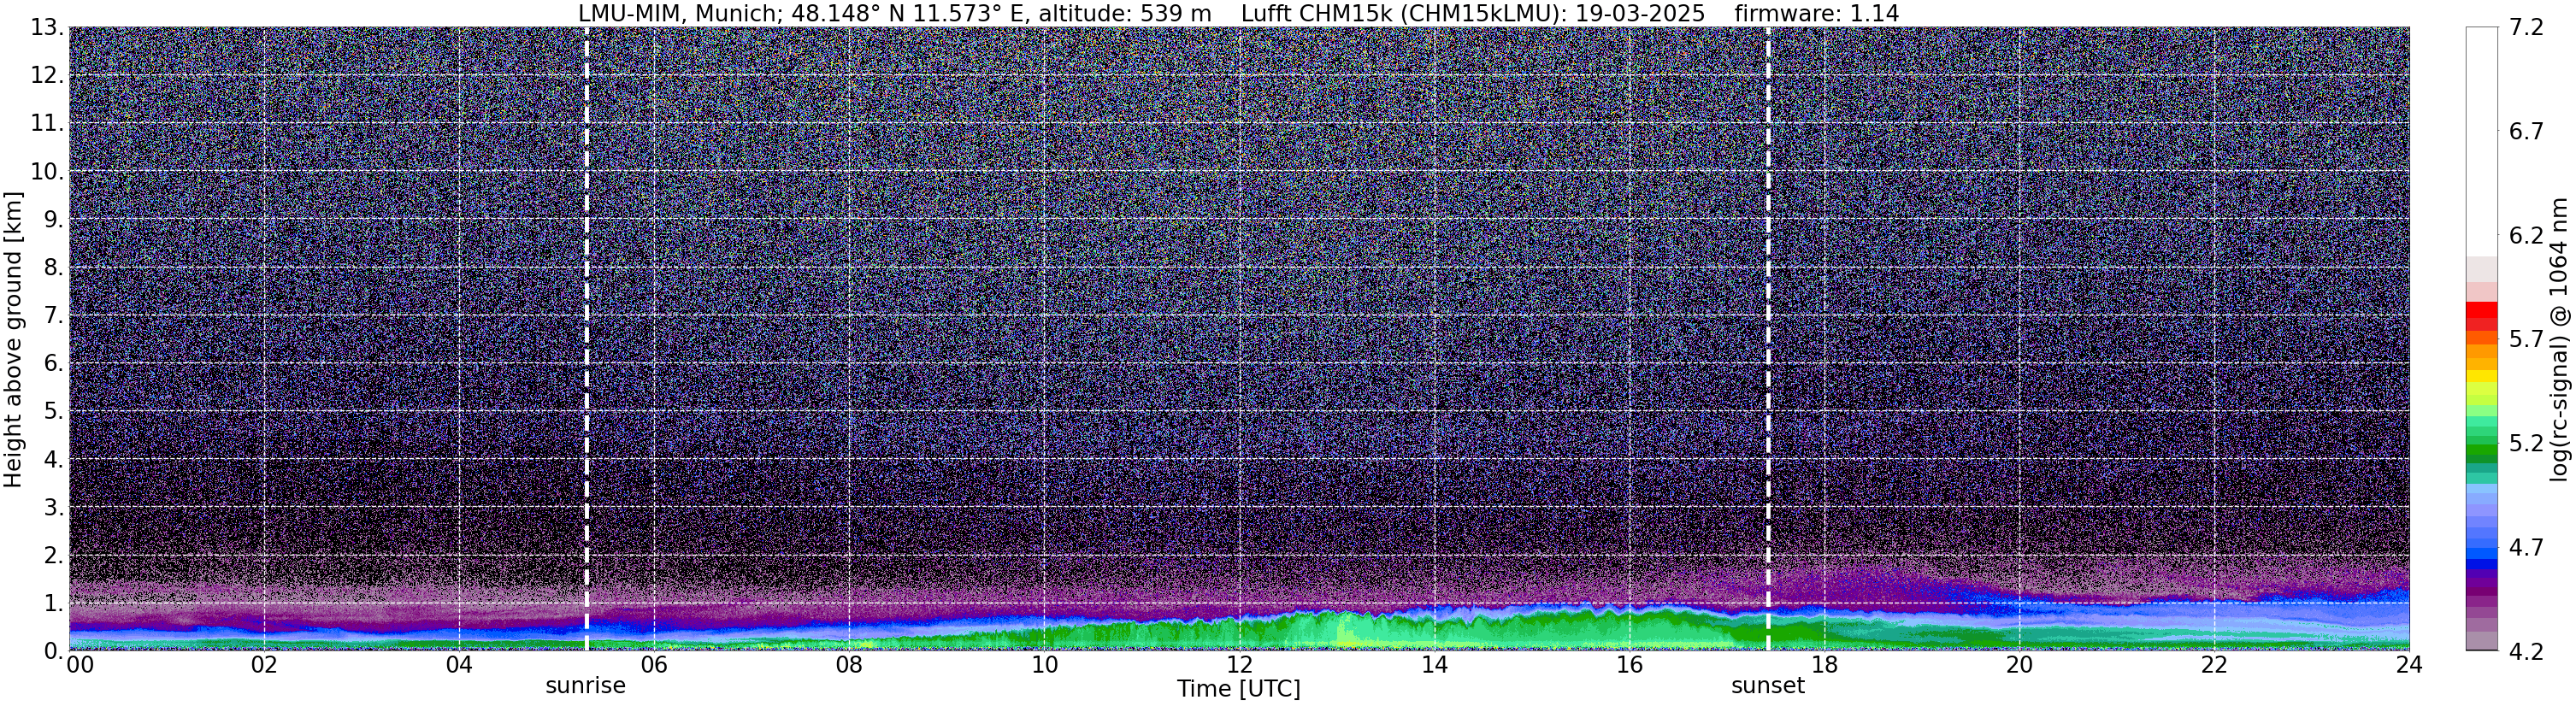Click the colorbar tick label '6.7'
The image size is (2576, 706).
[x=2526, y=132]
